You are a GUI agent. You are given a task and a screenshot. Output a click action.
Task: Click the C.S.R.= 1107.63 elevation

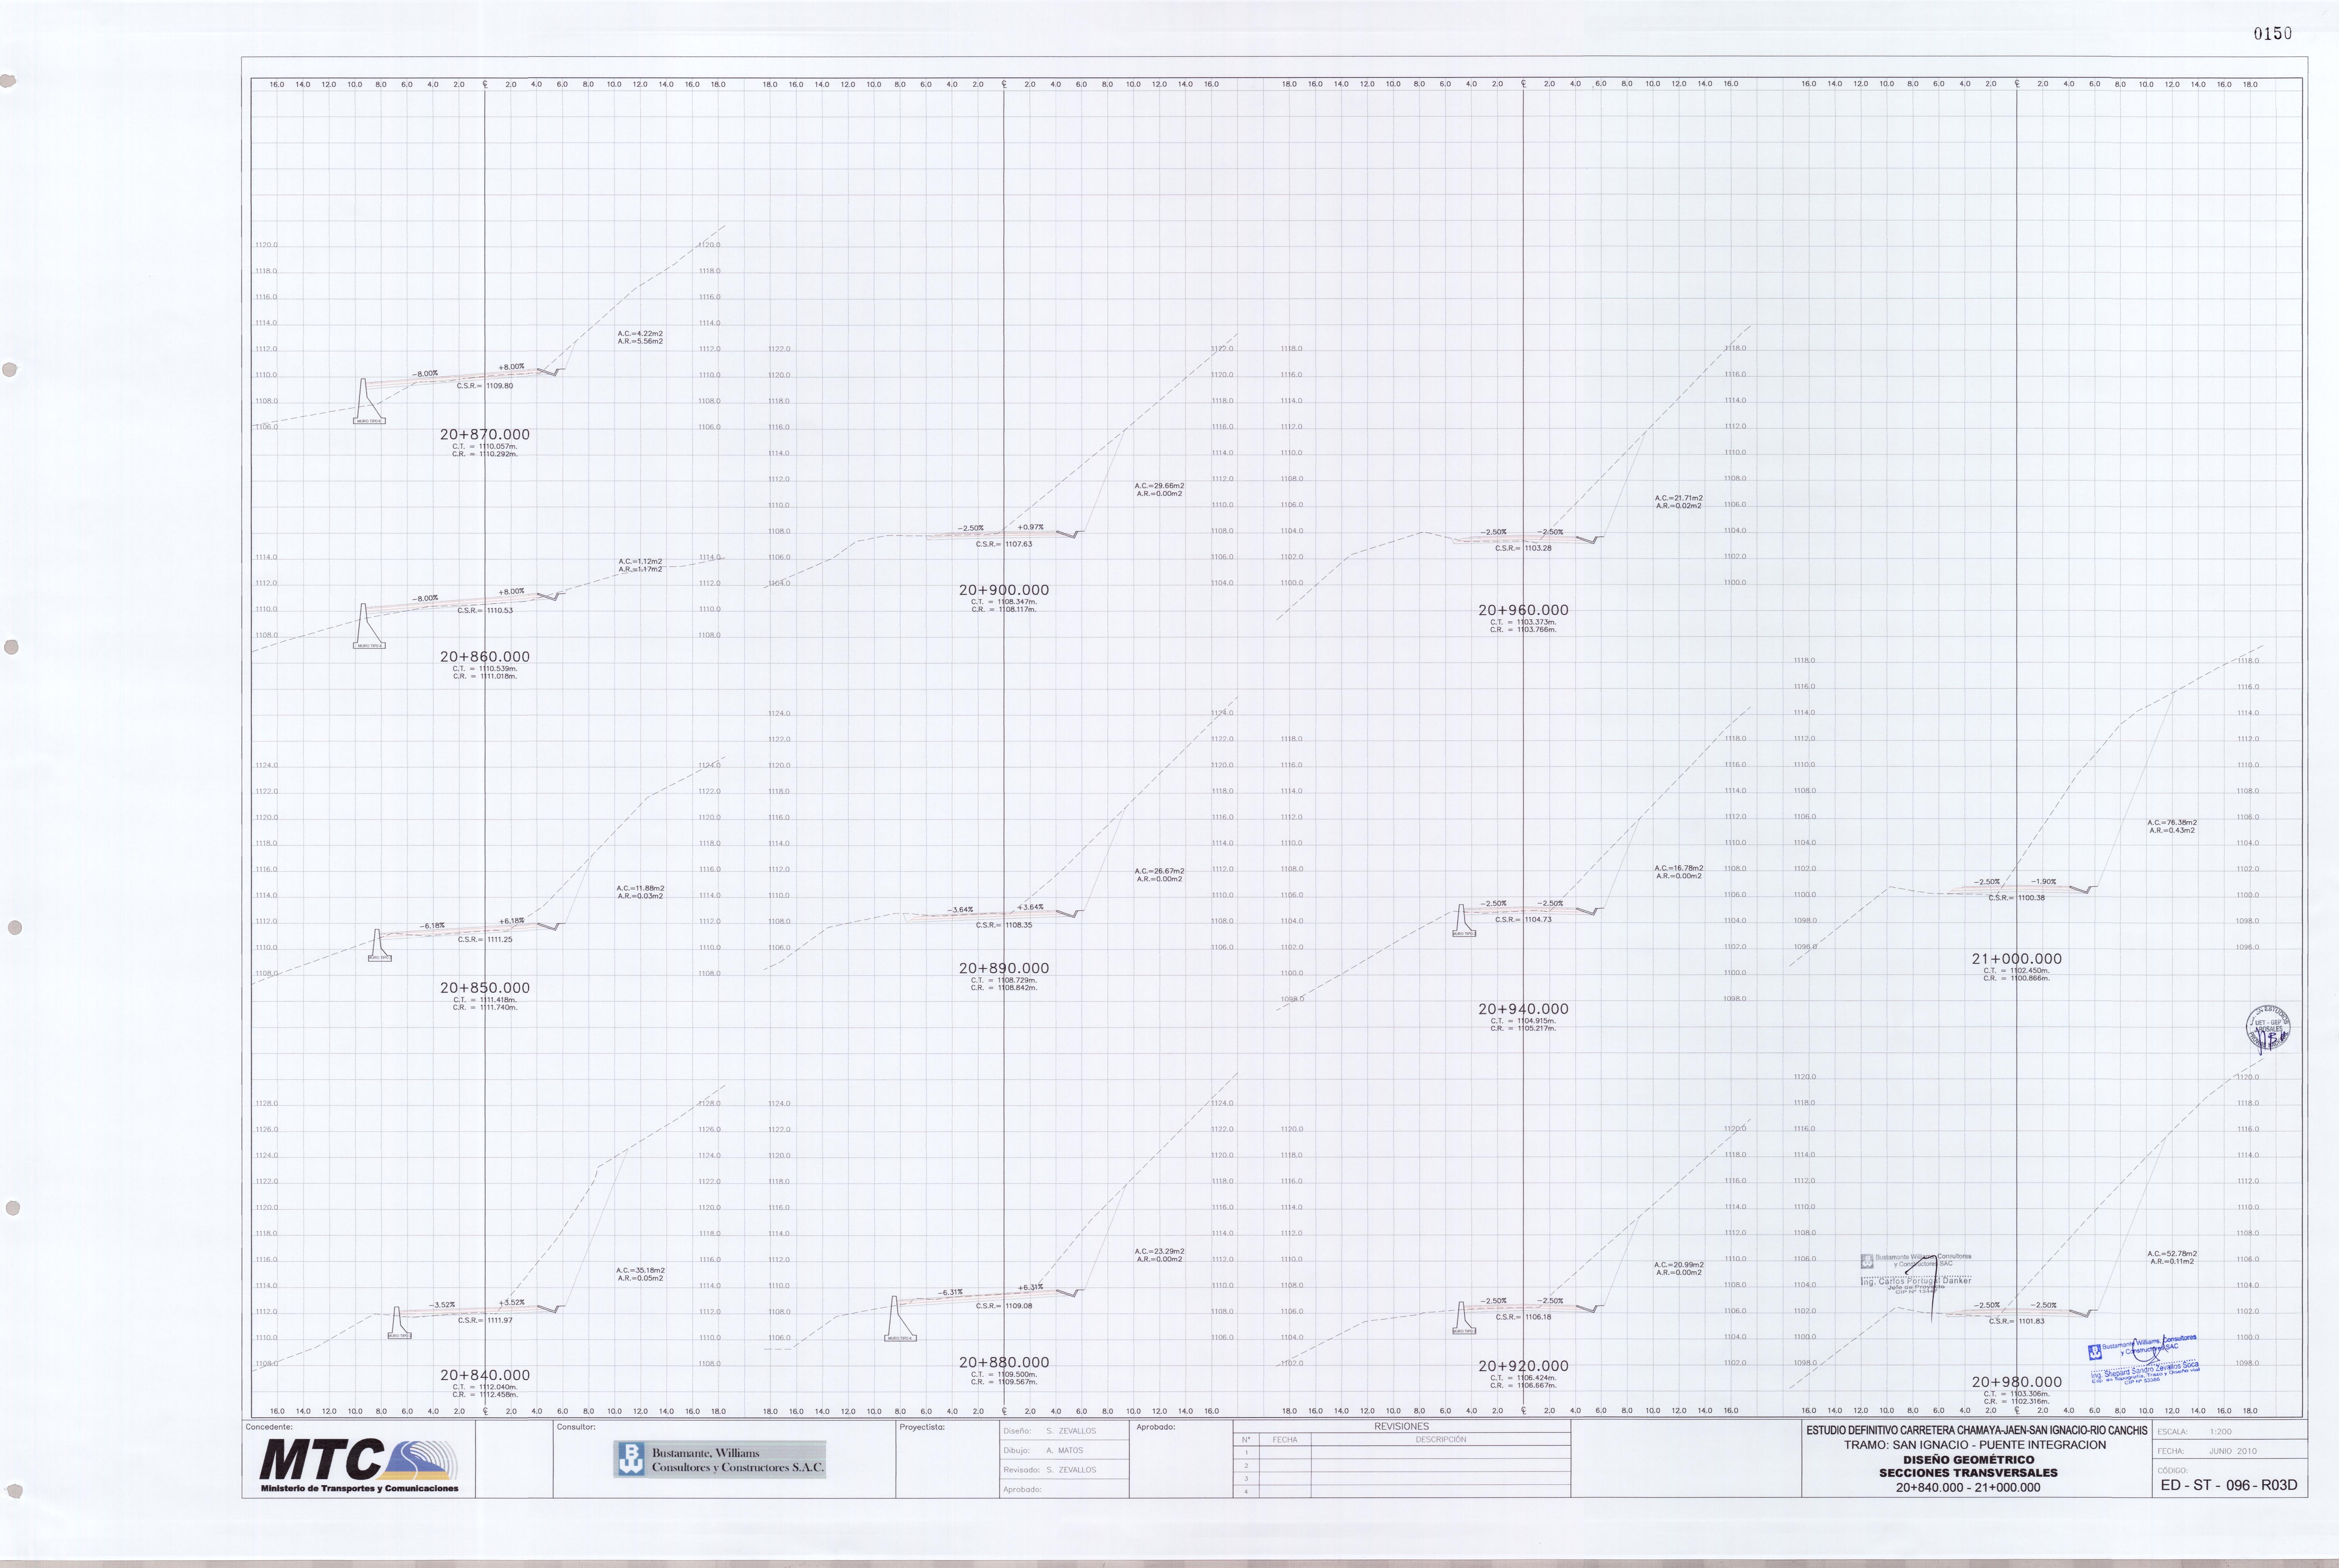pyautogui.click(x=1004, y=545)
